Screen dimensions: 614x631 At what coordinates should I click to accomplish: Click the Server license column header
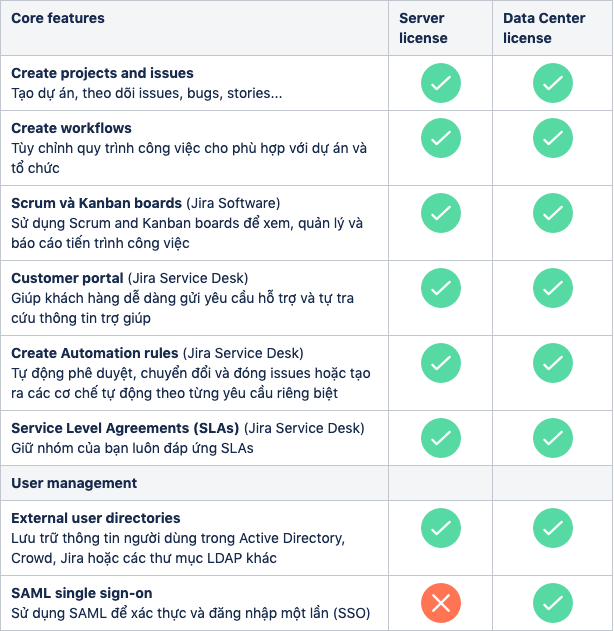tap(423, 28)
